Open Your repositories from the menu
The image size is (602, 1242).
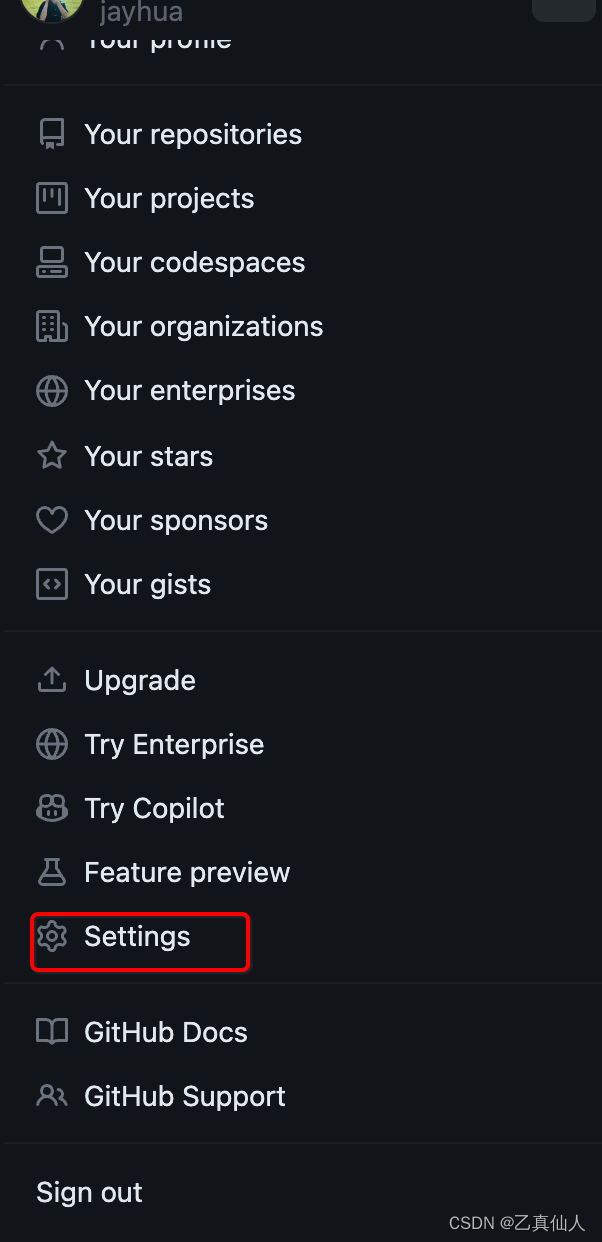[193, 135]
